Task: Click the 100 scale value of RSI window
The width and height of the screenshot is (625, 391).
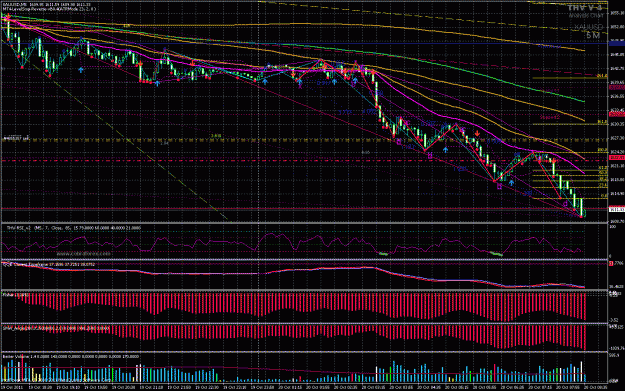Action: coord(613,226)
